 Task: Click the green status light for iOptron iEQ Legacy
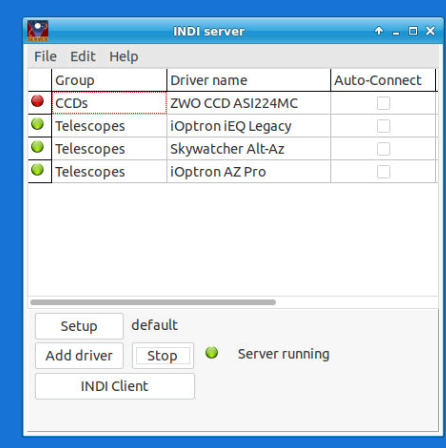tap(37, 124)
